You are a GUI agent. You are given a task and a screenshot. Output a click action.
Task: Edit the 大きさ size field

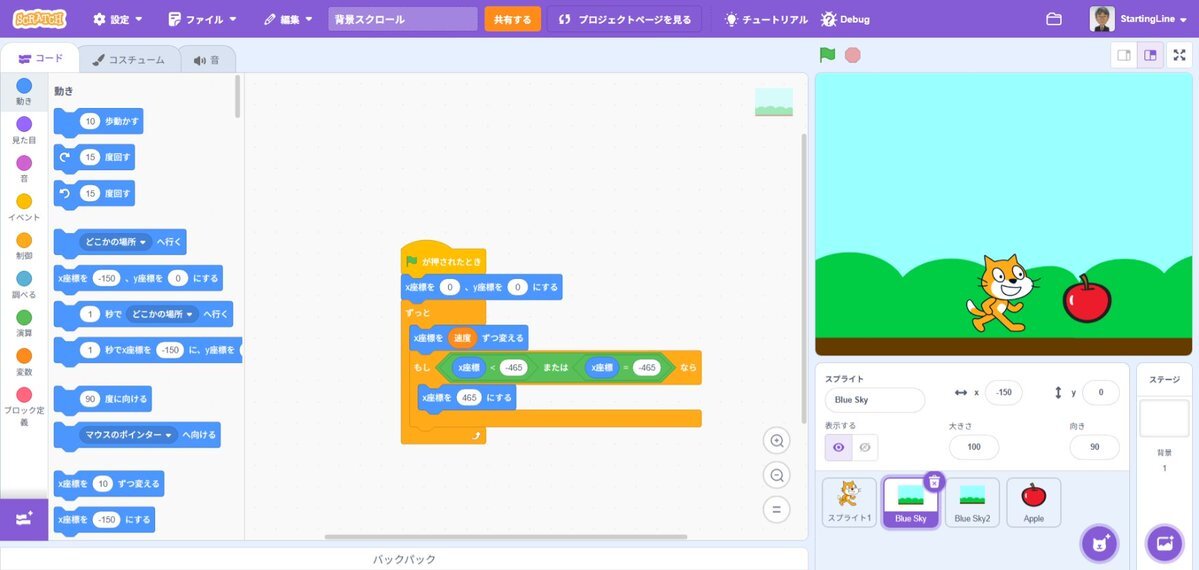point(974,447)
